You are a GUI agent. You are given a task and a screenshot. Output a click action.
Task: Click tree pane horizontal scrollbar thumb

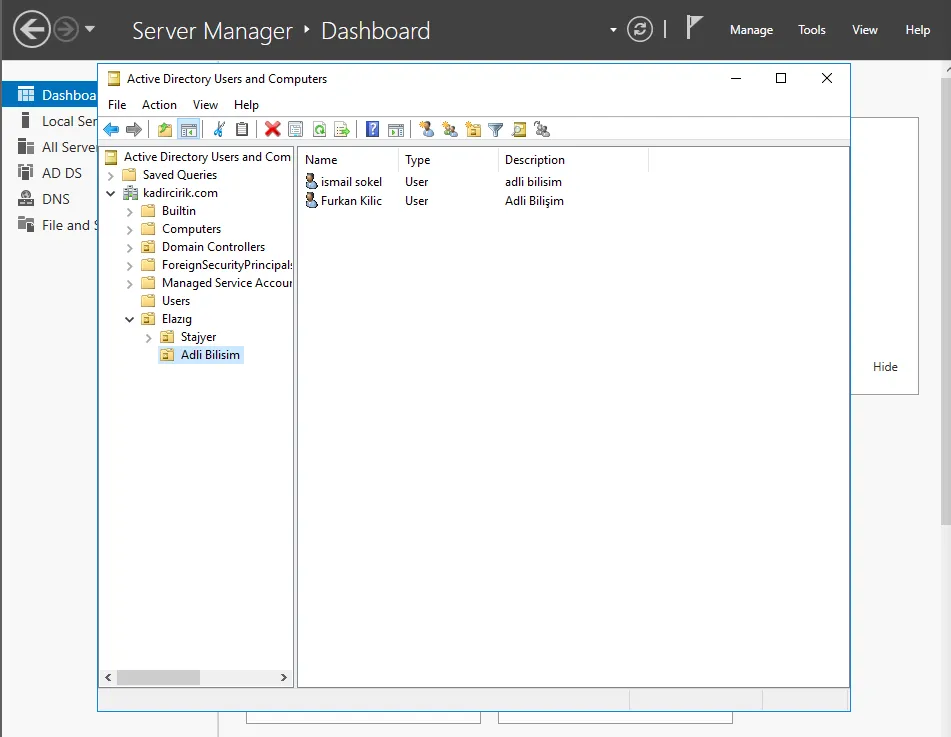coord(158,677)
